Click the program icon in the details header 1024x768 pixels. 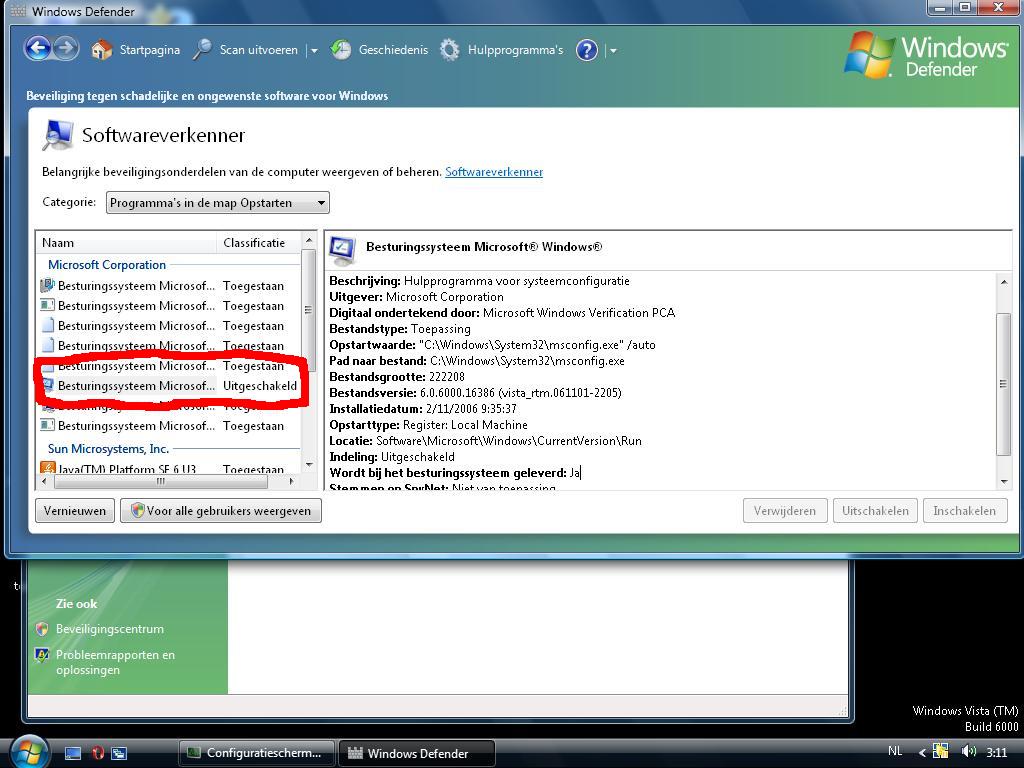(343, 249)
